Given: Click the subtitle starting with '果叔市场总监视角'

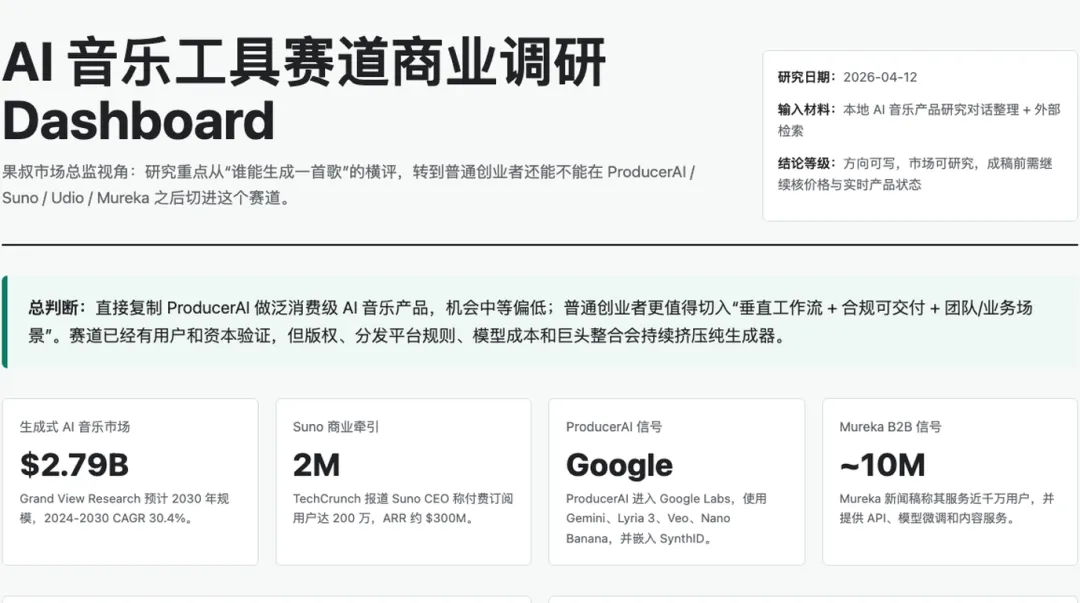Looking at the screenshot, I should pos(349,185).
